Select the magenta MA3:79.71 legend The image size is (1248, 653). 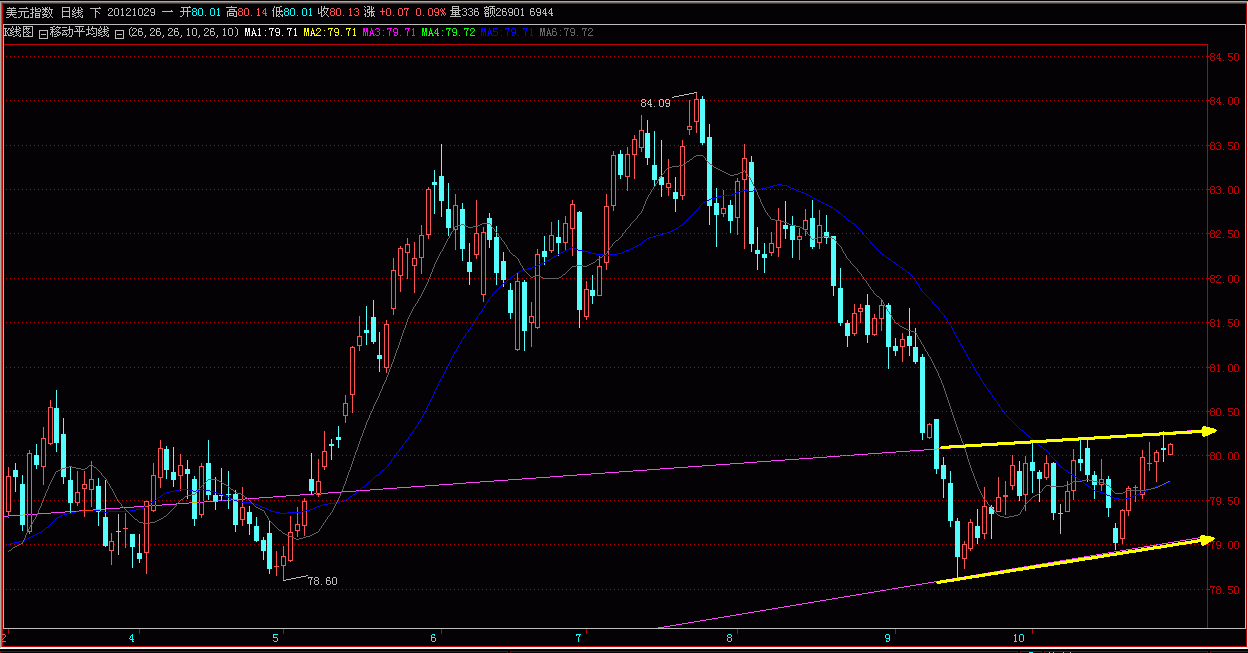(388, 33)
